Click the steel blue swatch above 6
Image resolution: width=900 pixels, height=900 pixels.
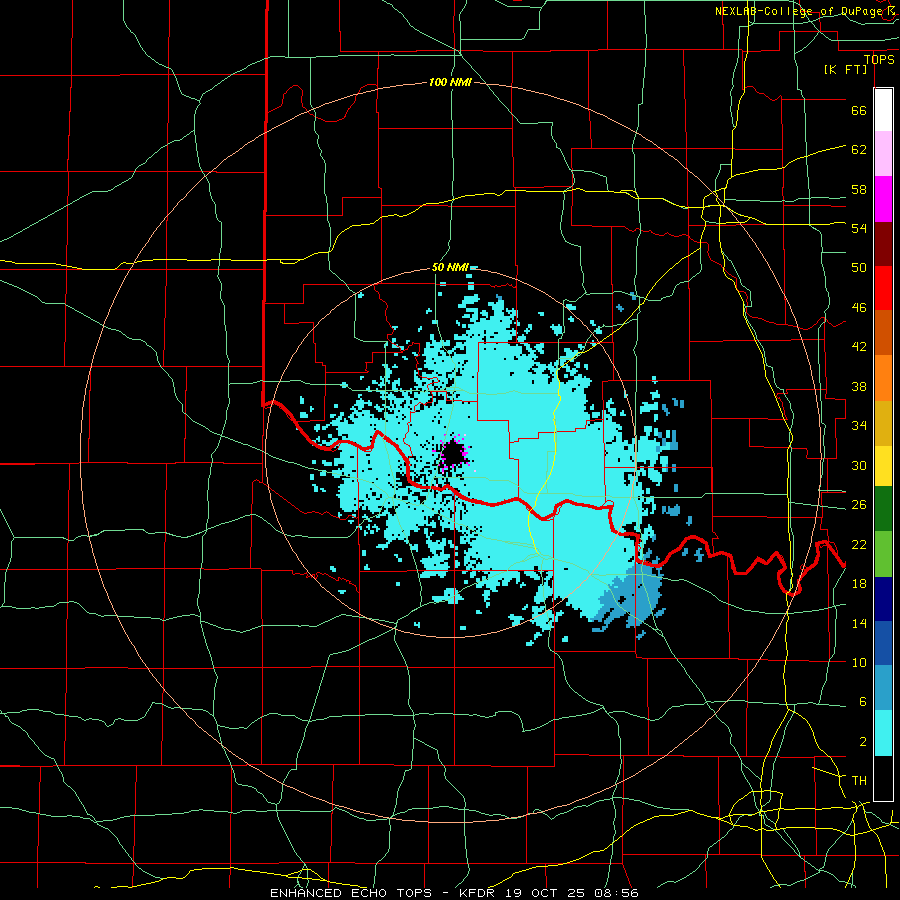tap(883, 688)
